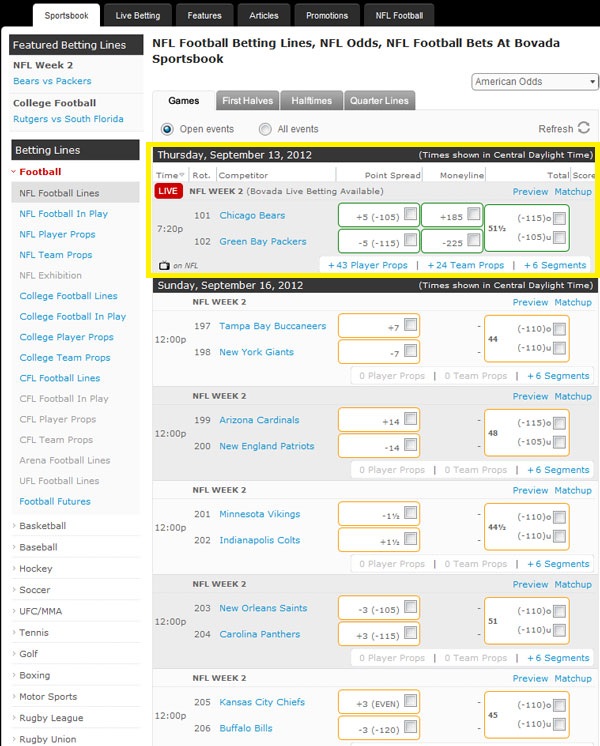600x746 pixels.
Task: Click the Refresh text button
Action: point(556,129)
